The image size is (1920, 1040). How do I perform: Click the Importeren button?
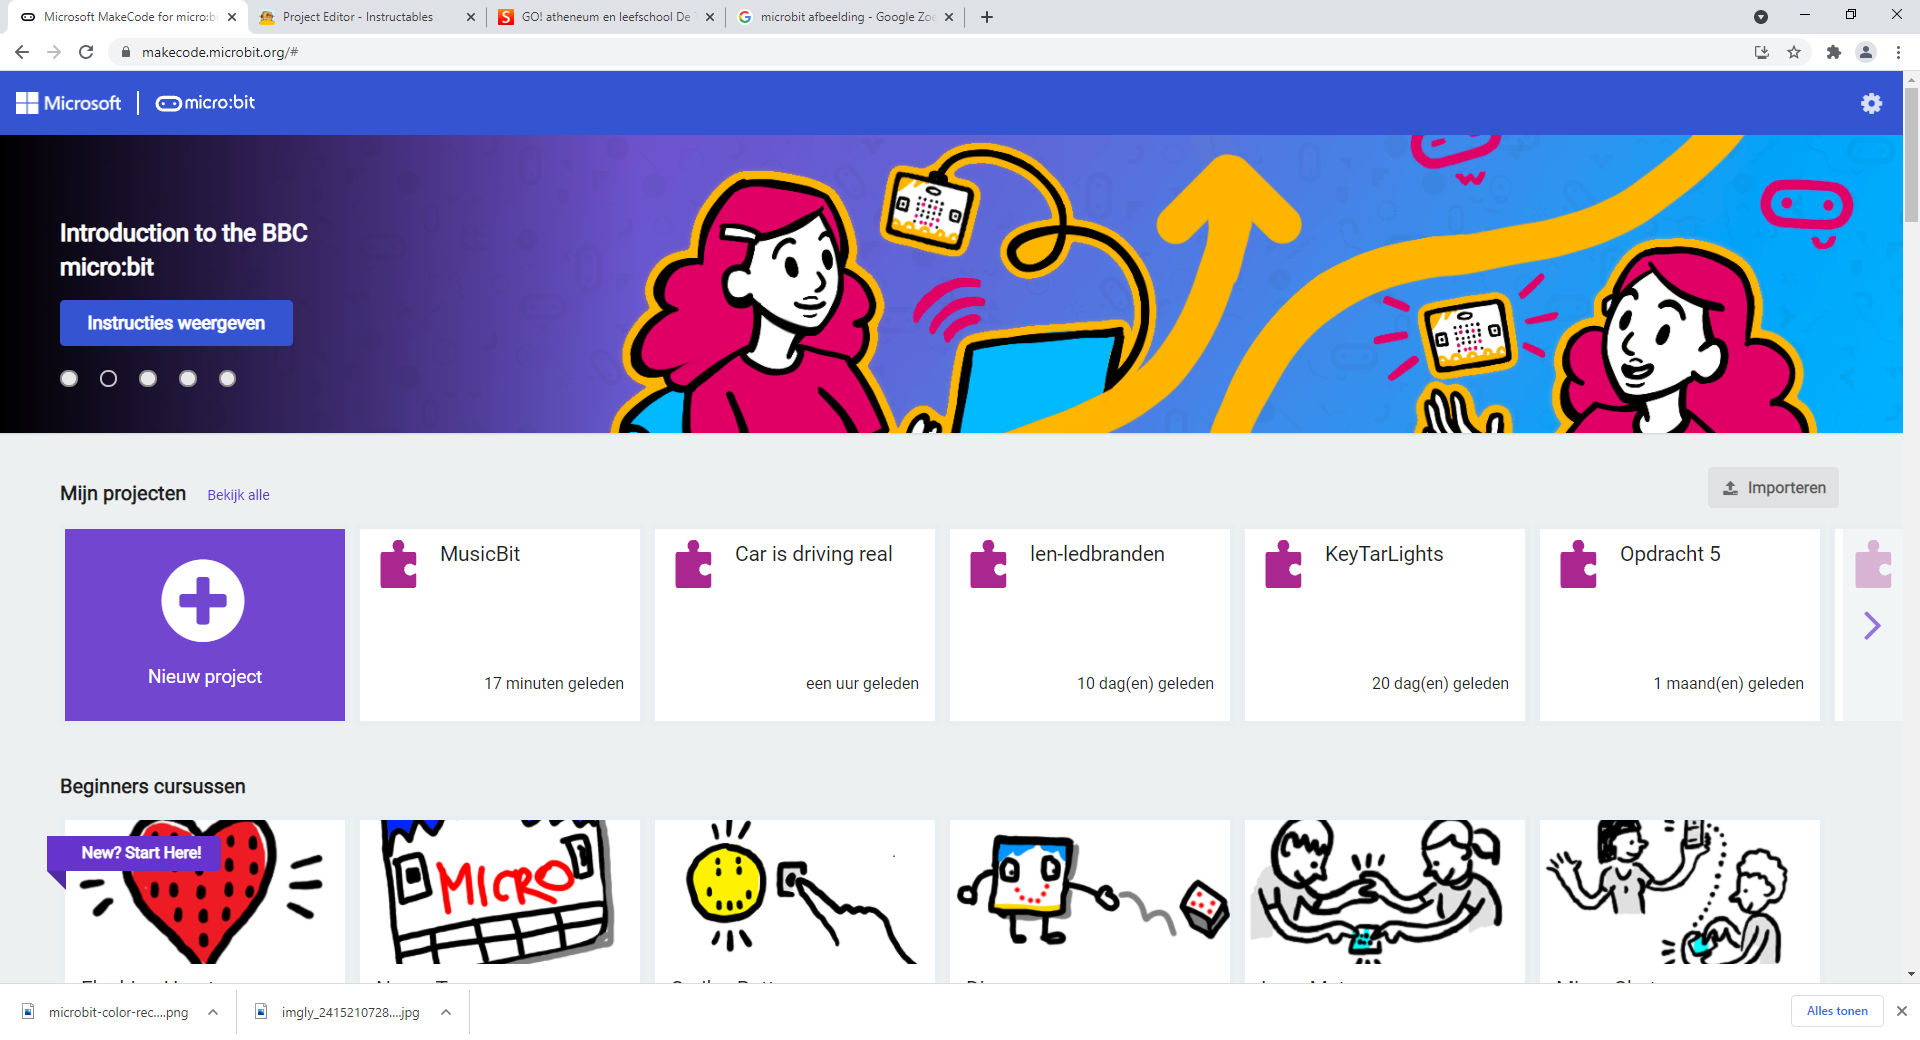click(1773, 488)
